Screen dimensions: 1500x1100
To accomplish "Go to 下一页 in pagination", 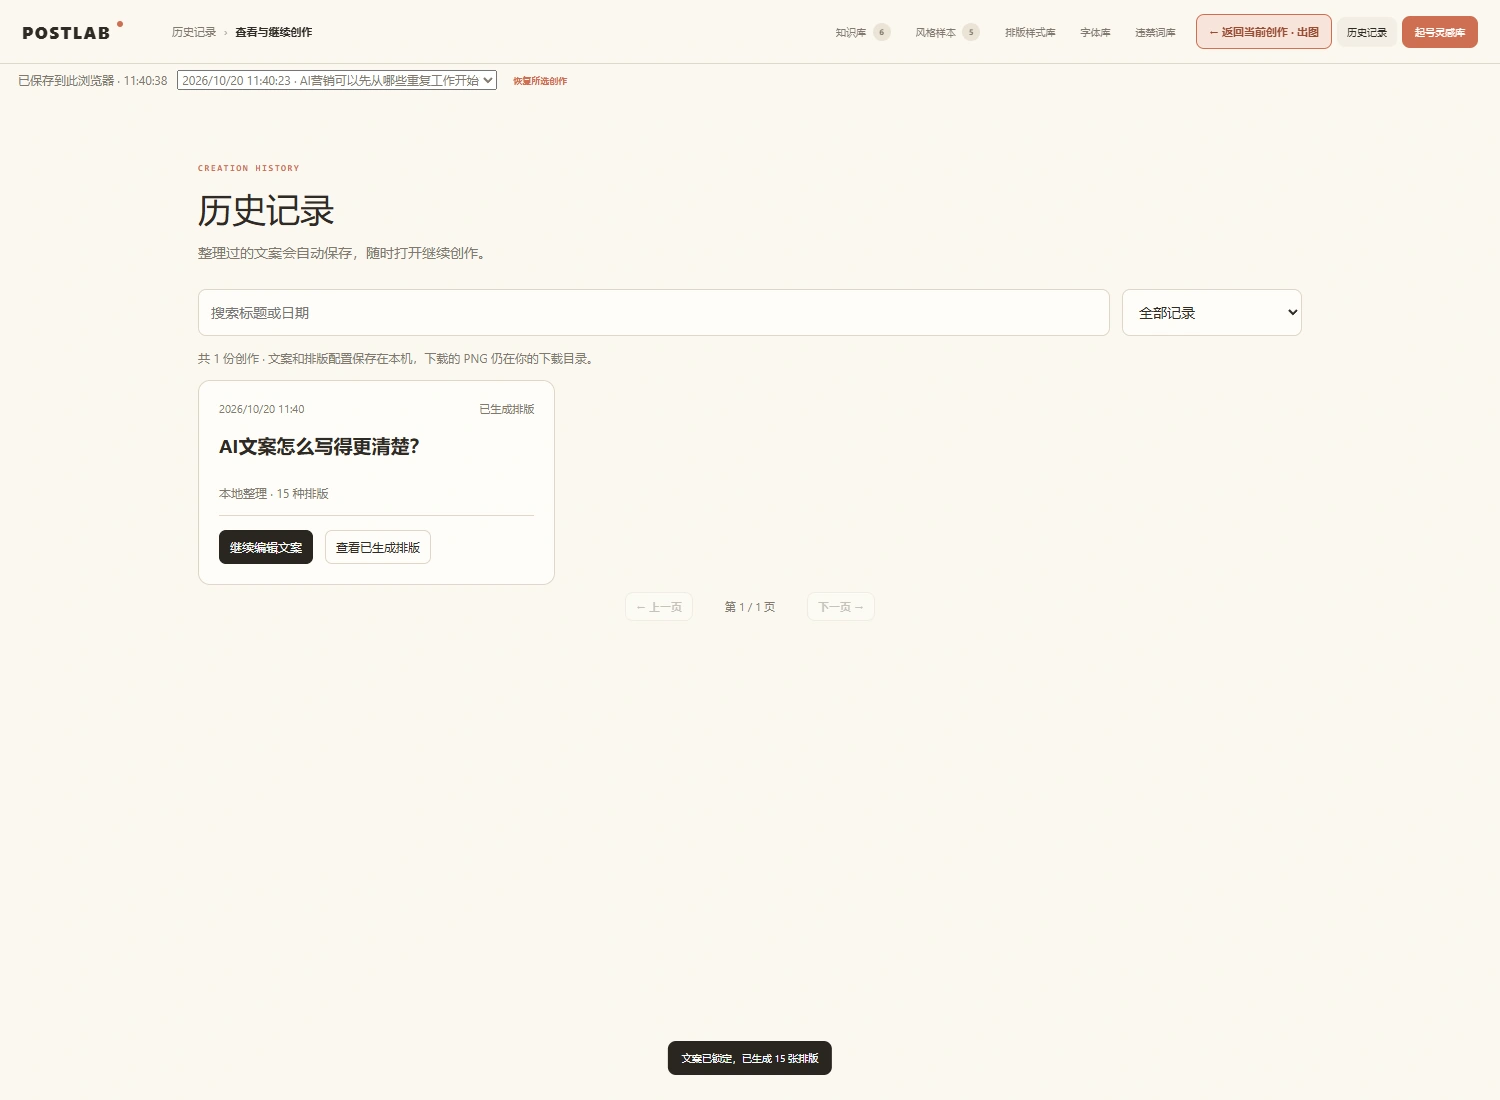I will tap(841, 607).
